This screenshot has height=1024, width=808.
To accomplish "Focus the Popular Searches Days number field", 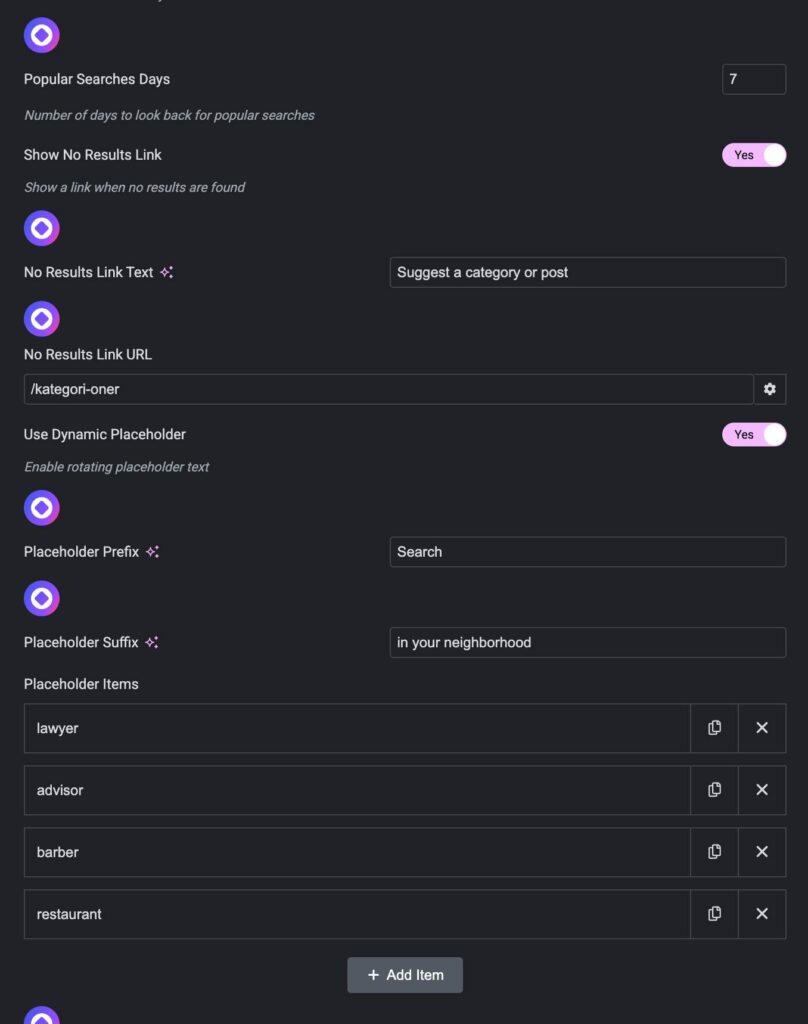I will 753,79.
